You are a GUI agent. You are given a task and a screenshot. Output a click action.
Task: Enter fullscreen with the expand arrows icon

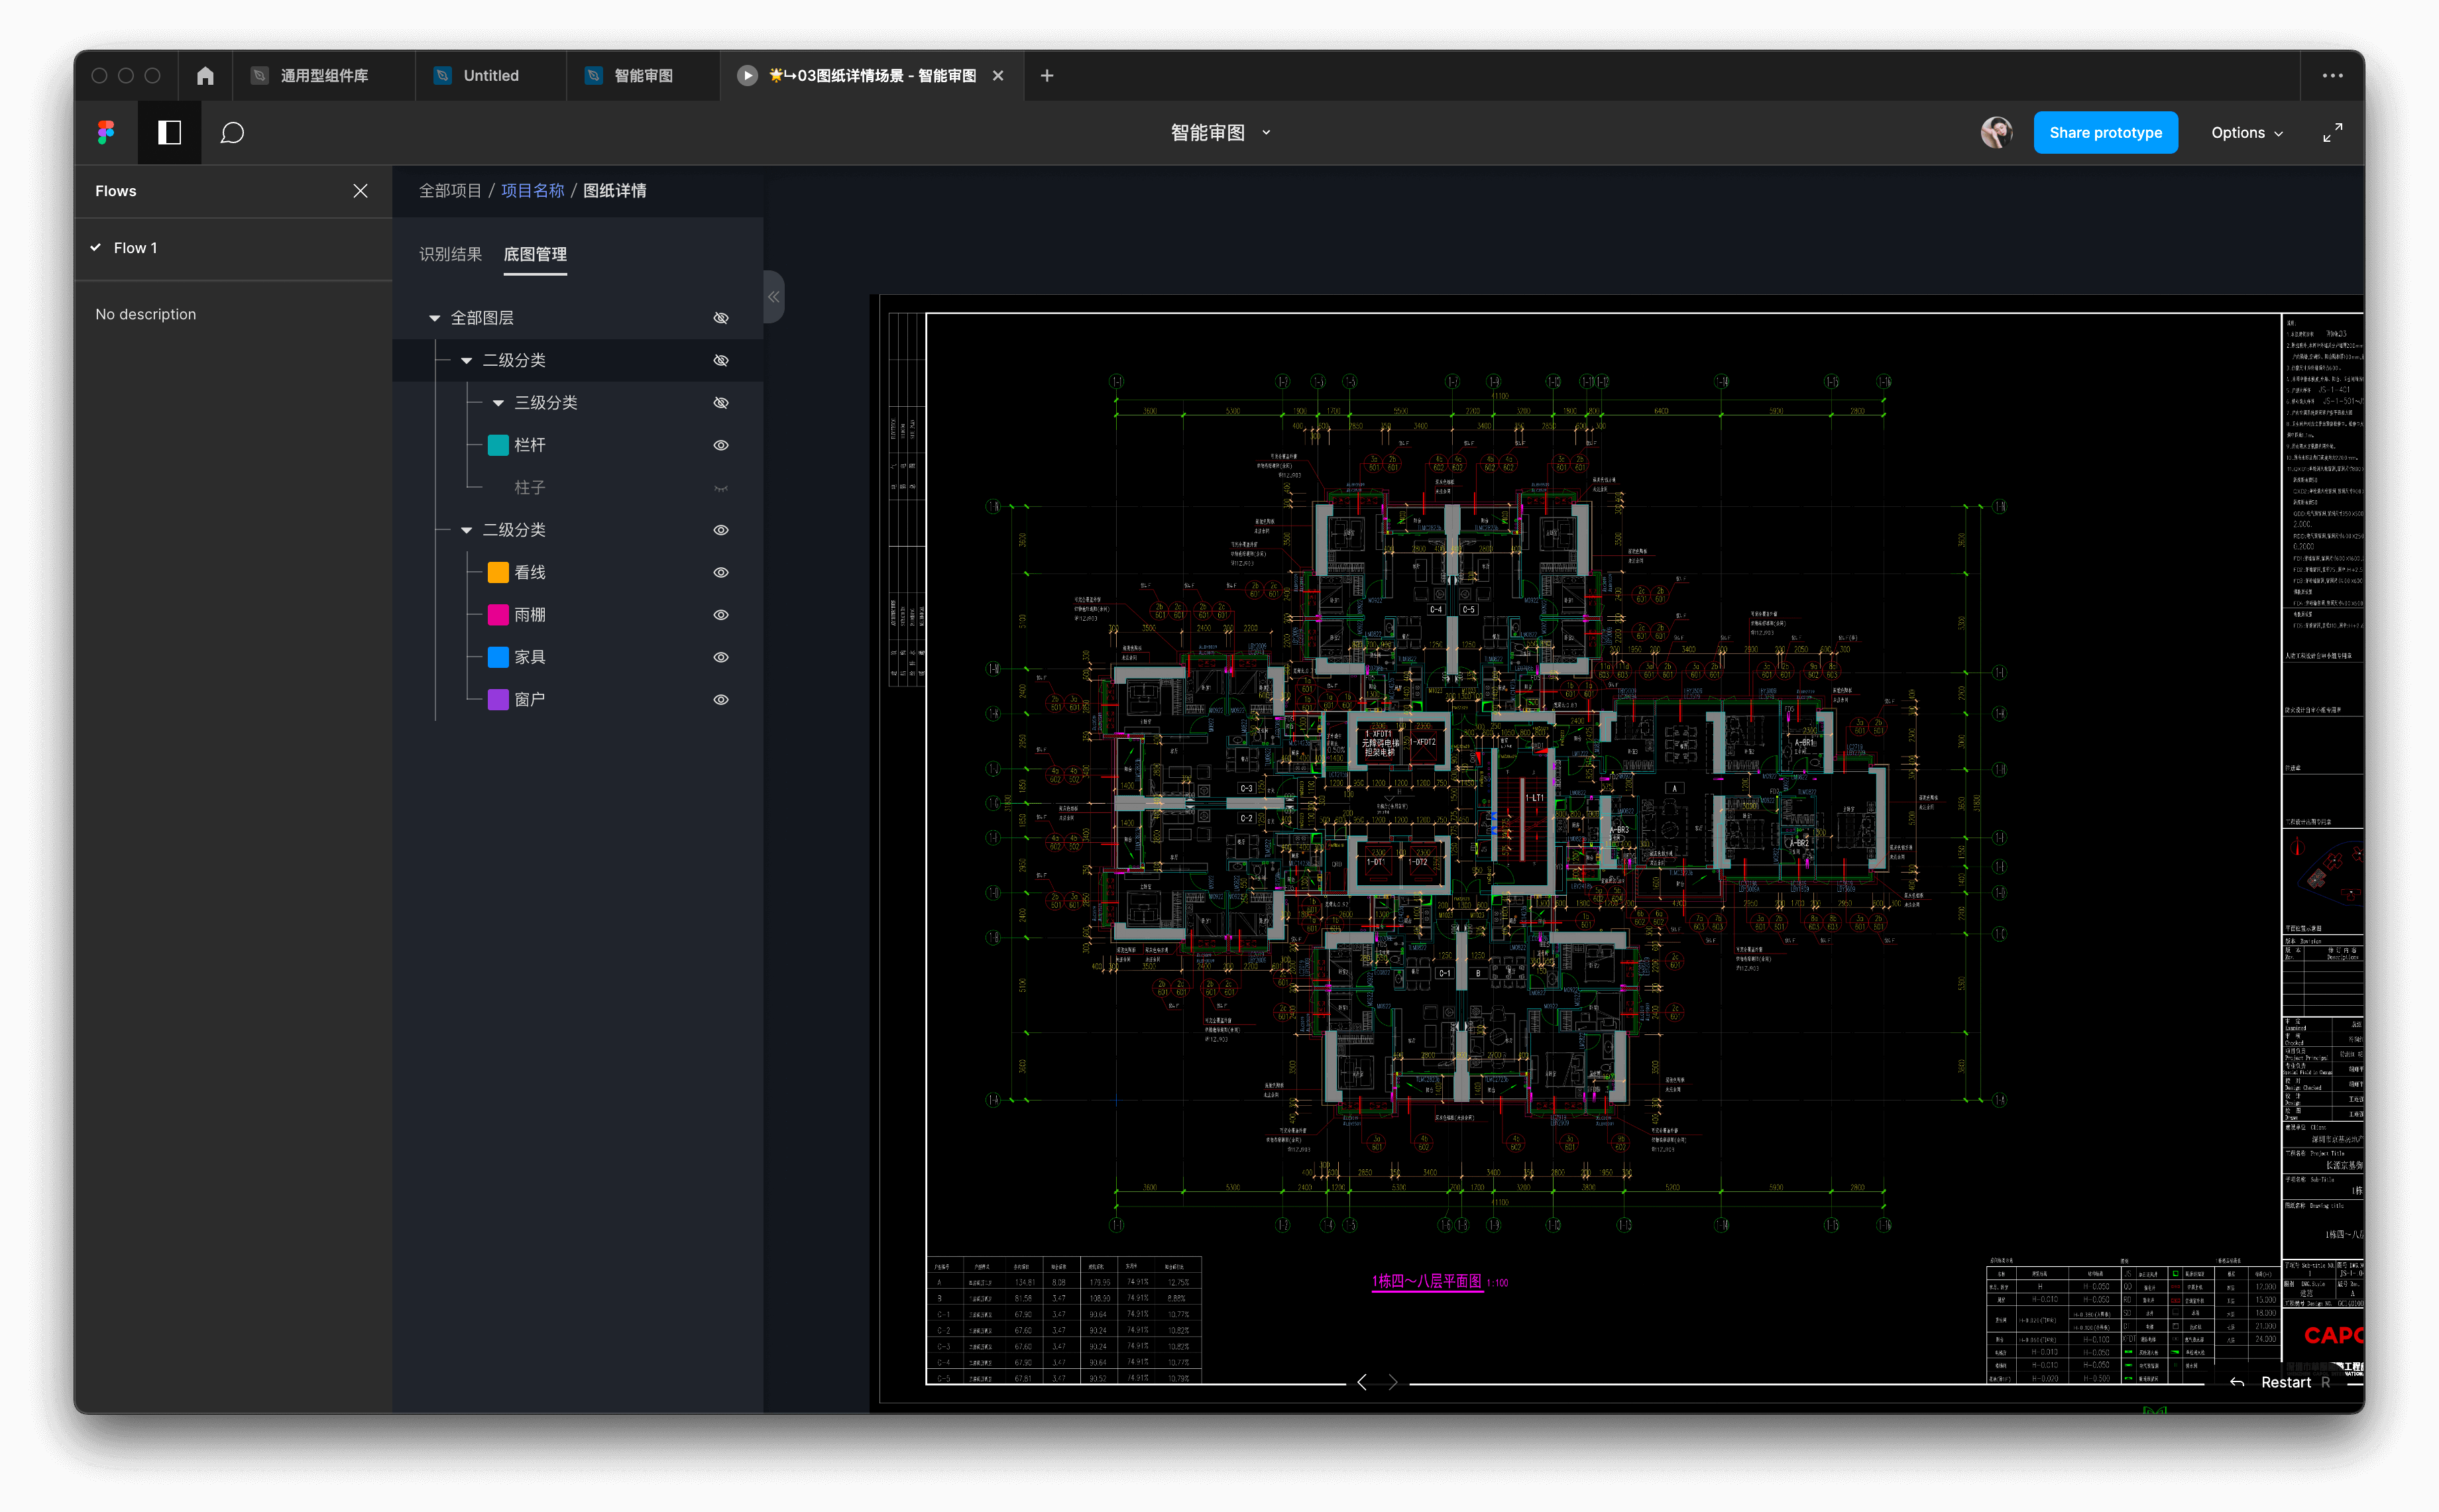(2332, 132)
